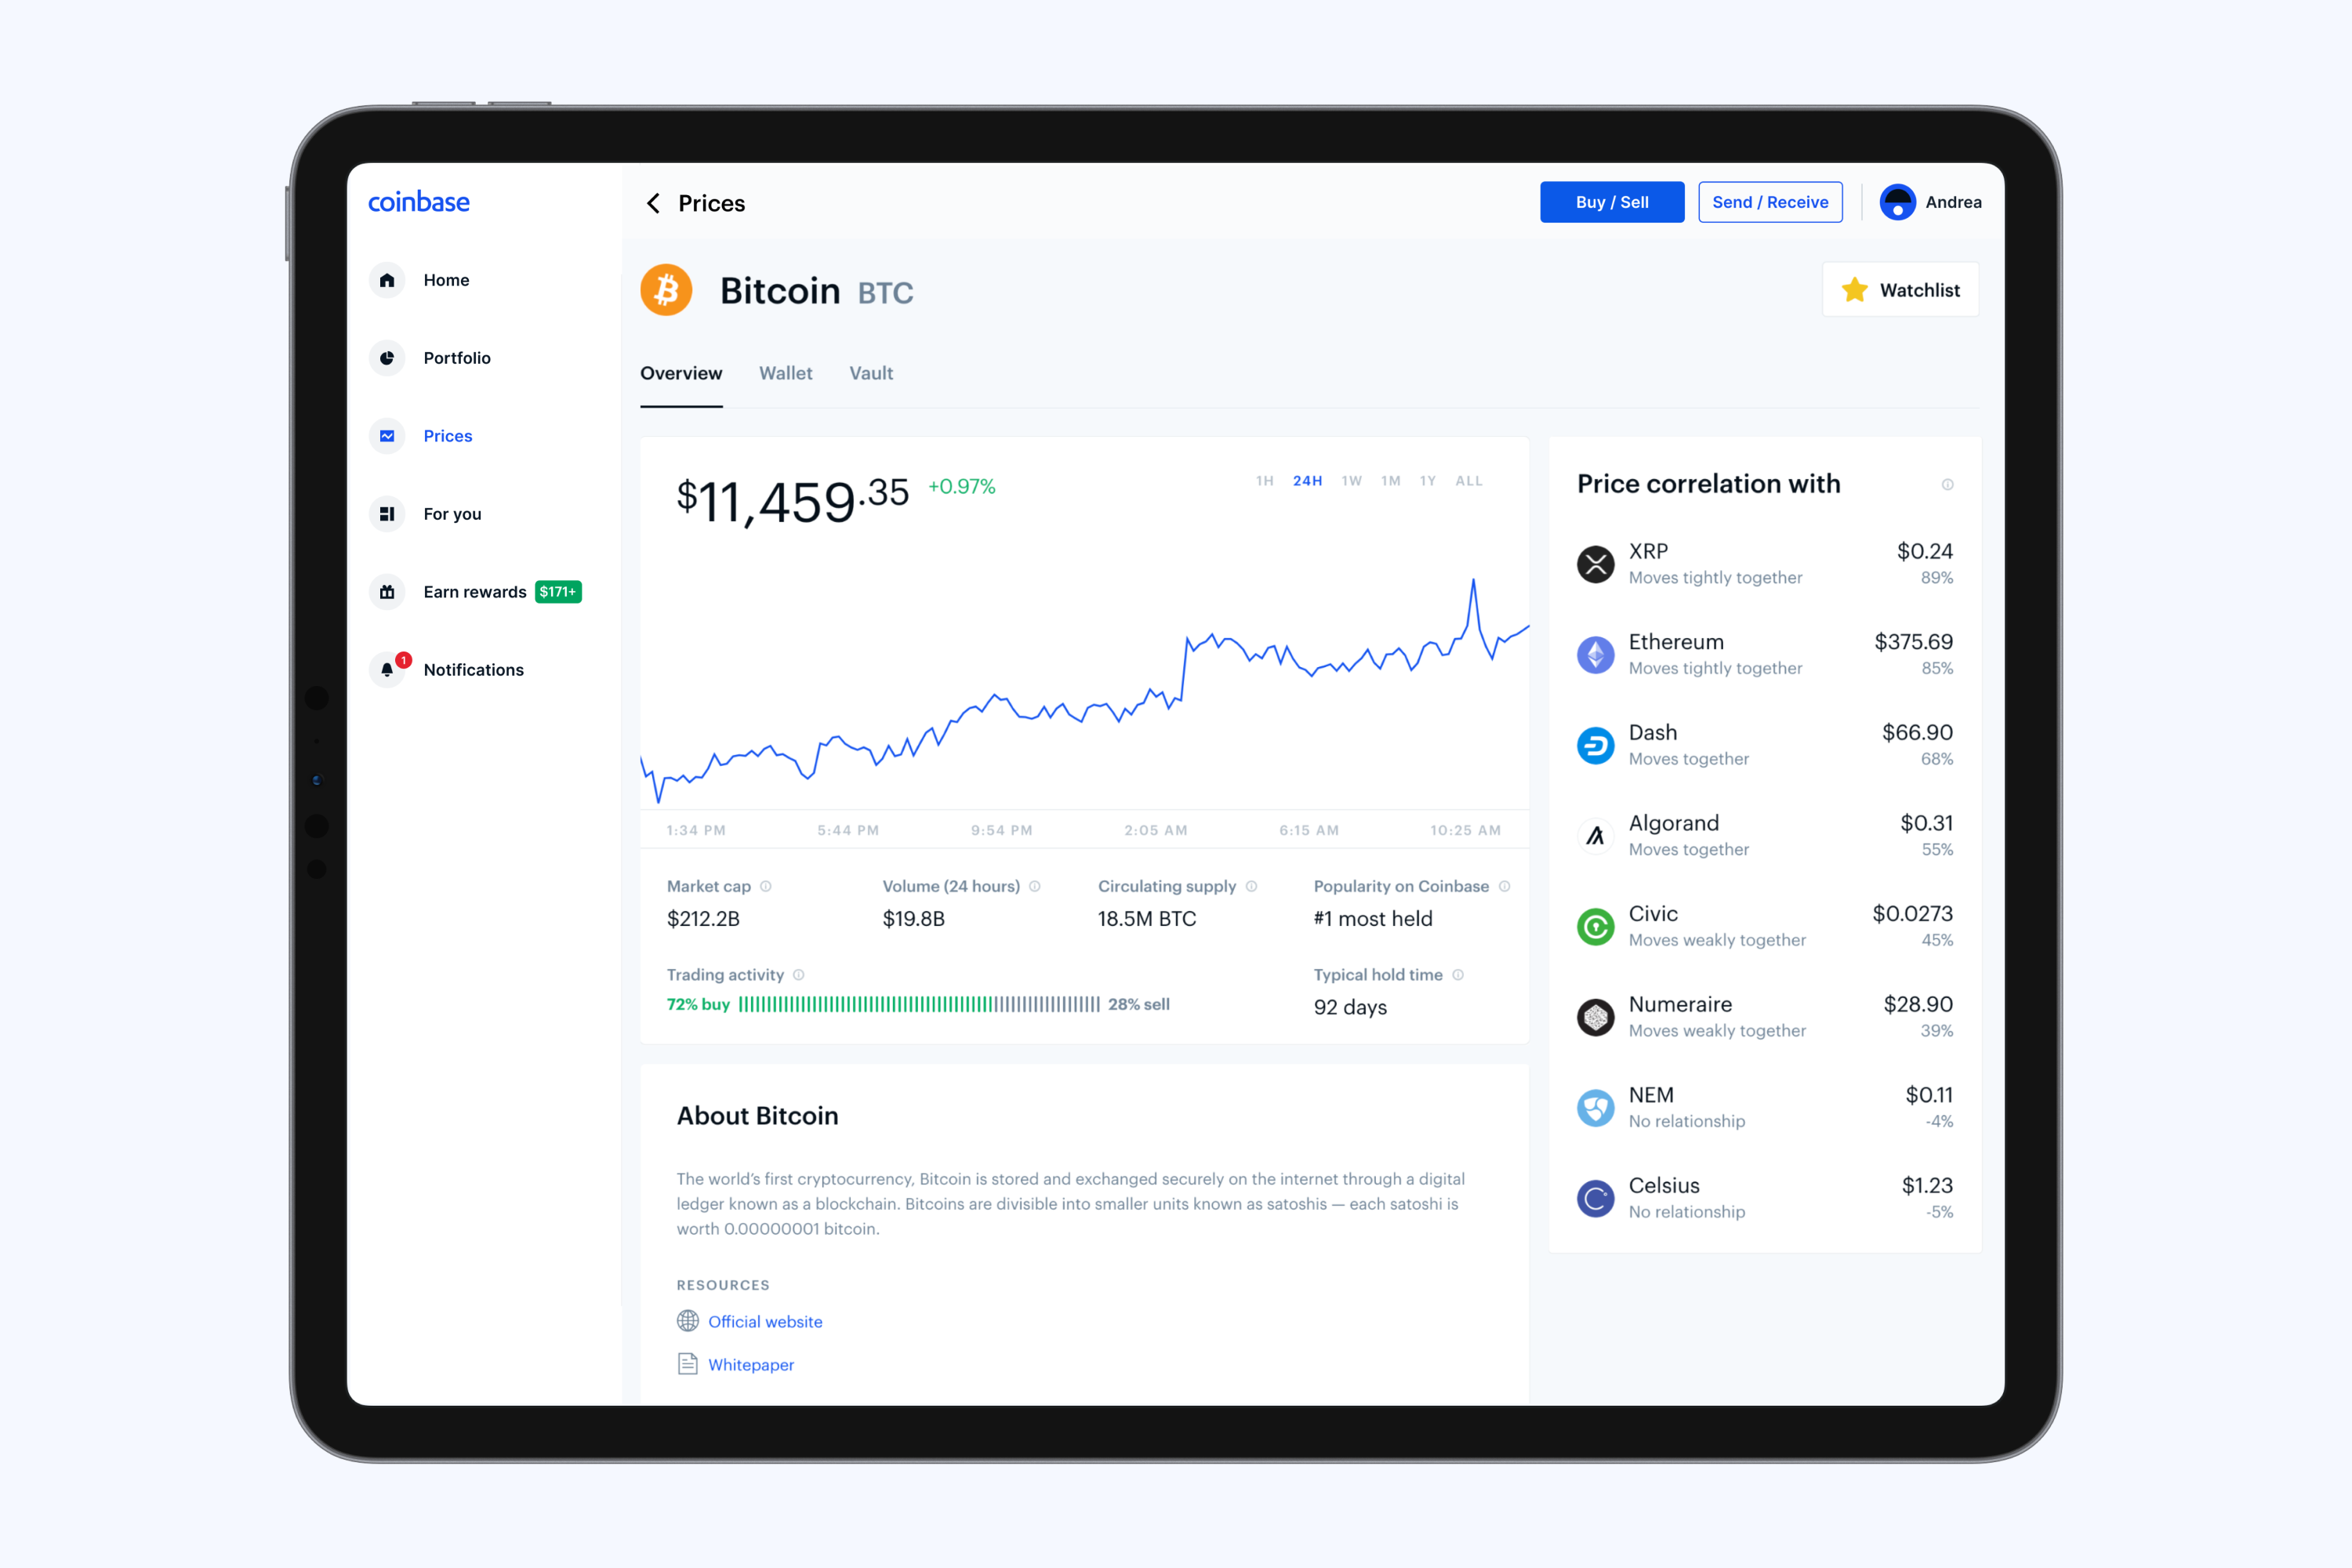Click the Official website link

(764, 1318)
